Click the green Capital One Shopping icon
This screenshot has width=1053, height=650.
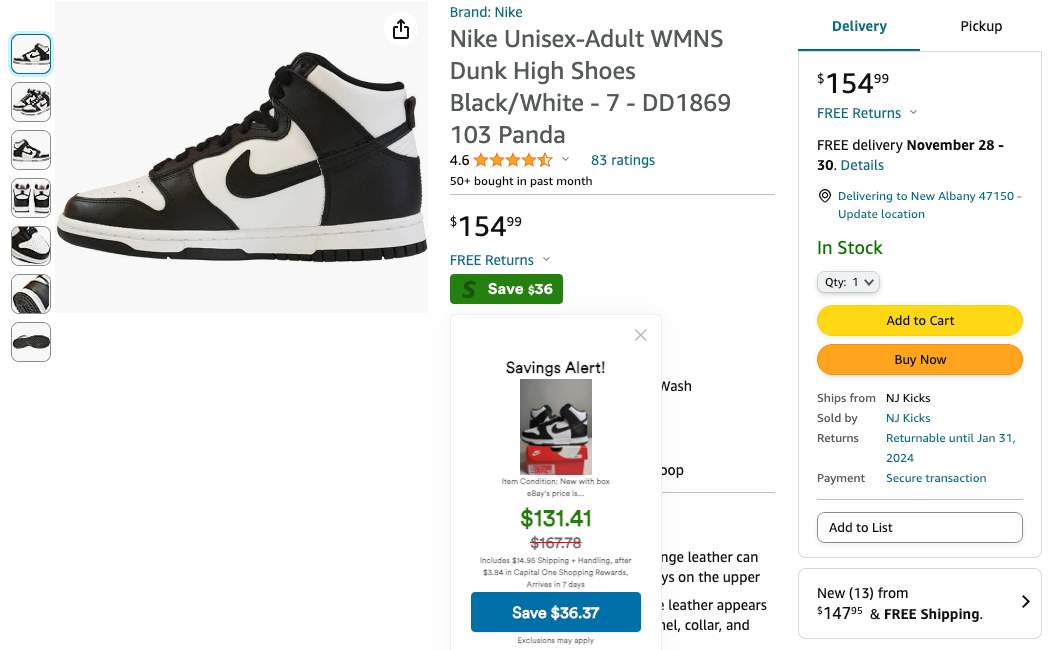pos(469,290)
